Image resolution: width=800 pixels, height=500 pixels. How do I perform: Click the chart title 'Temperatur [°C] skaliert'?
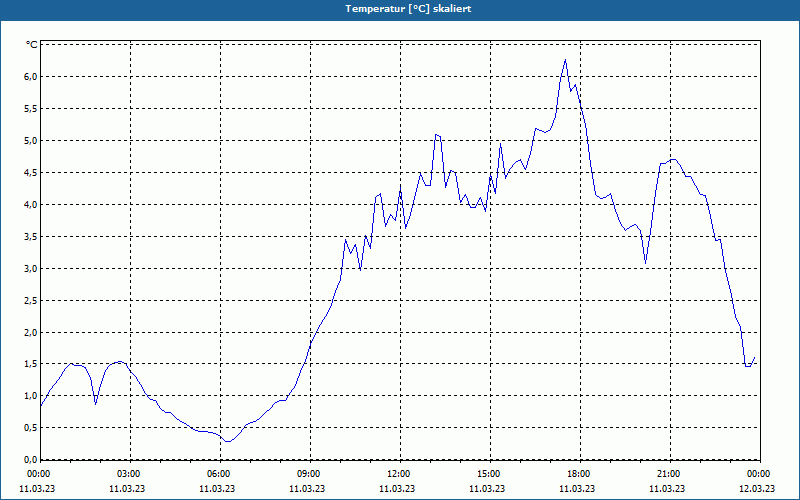click(408, 9)
